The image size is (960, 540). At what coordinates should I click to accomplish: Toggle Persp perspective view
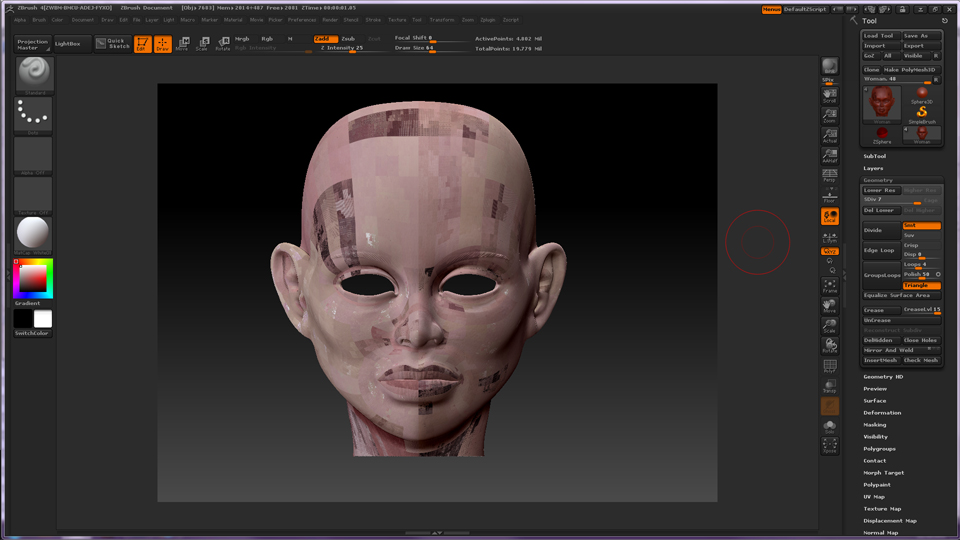point(829,176)
